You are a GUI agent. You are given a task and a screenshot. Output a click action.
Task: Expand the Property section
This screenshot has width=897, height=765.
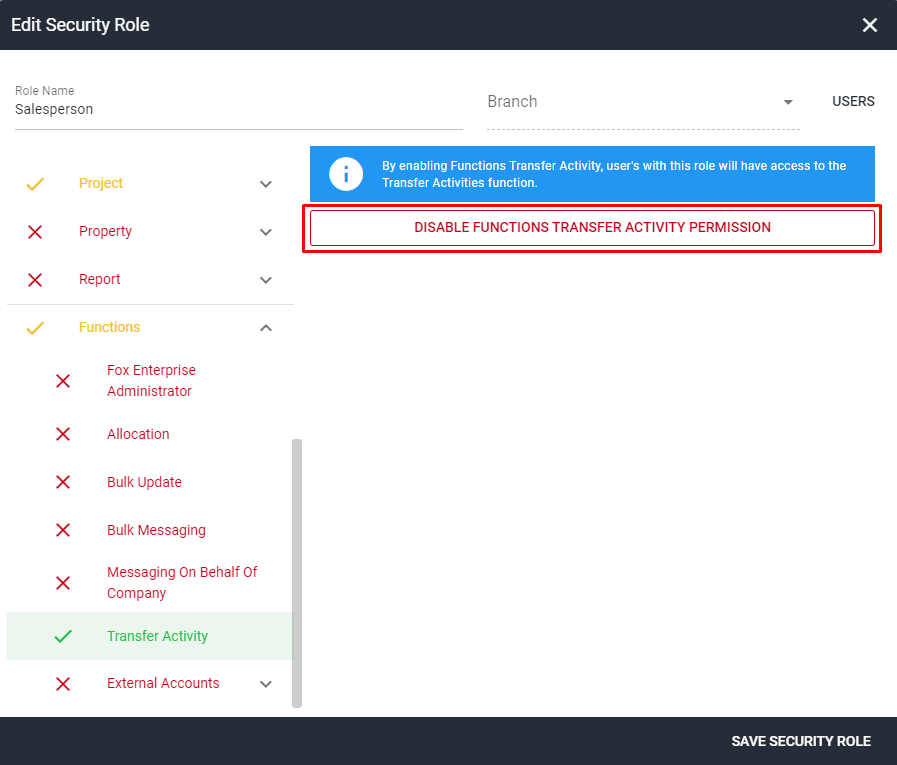tap(265, 231)
